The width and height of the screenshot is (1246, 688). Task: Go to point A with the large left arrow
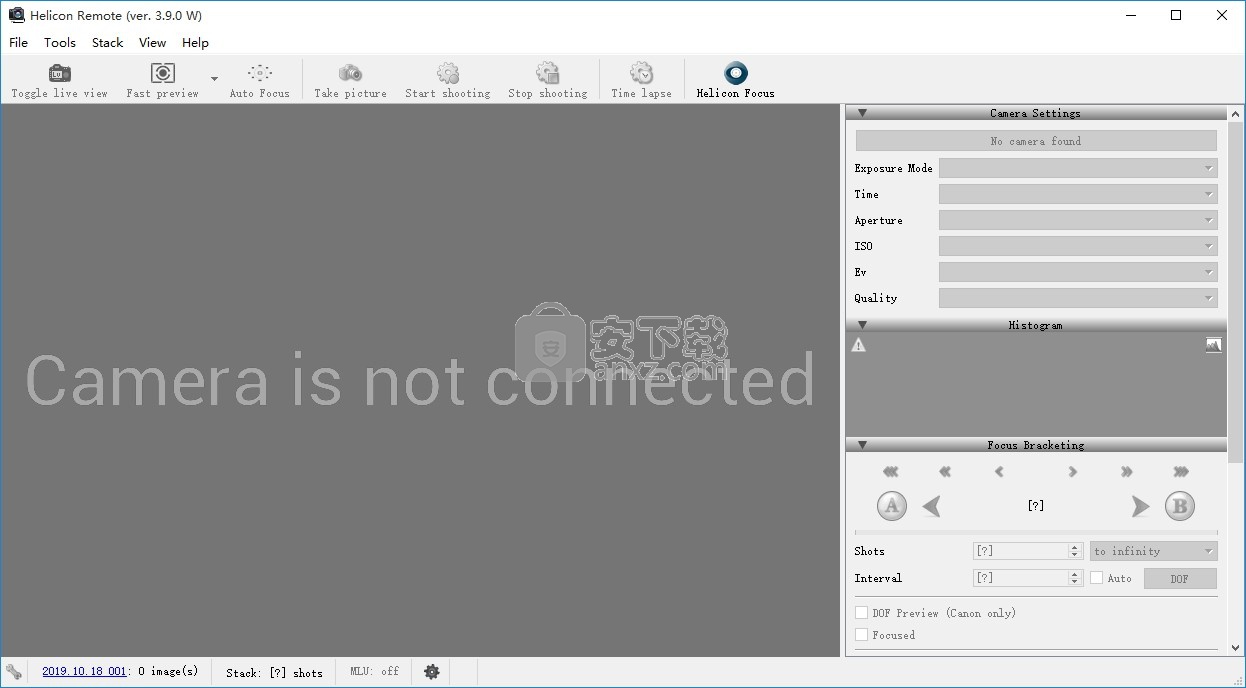pyautogui.click(x=932, y=507)
